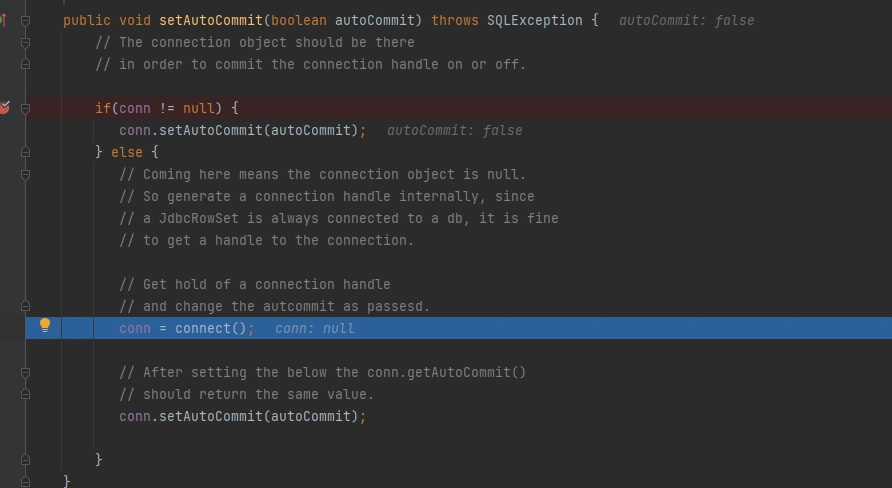Click the inline hint "conn: null"
Image resolution: width=892 pixels, height=488 pixels.
(x=314, y=329)
